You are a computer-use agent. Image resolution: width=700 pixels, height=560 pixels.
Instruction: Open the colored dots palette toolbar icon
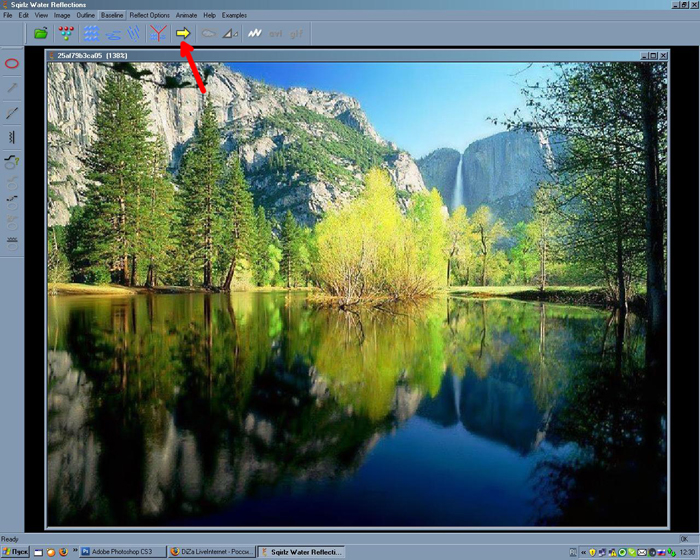pos(66,33)
